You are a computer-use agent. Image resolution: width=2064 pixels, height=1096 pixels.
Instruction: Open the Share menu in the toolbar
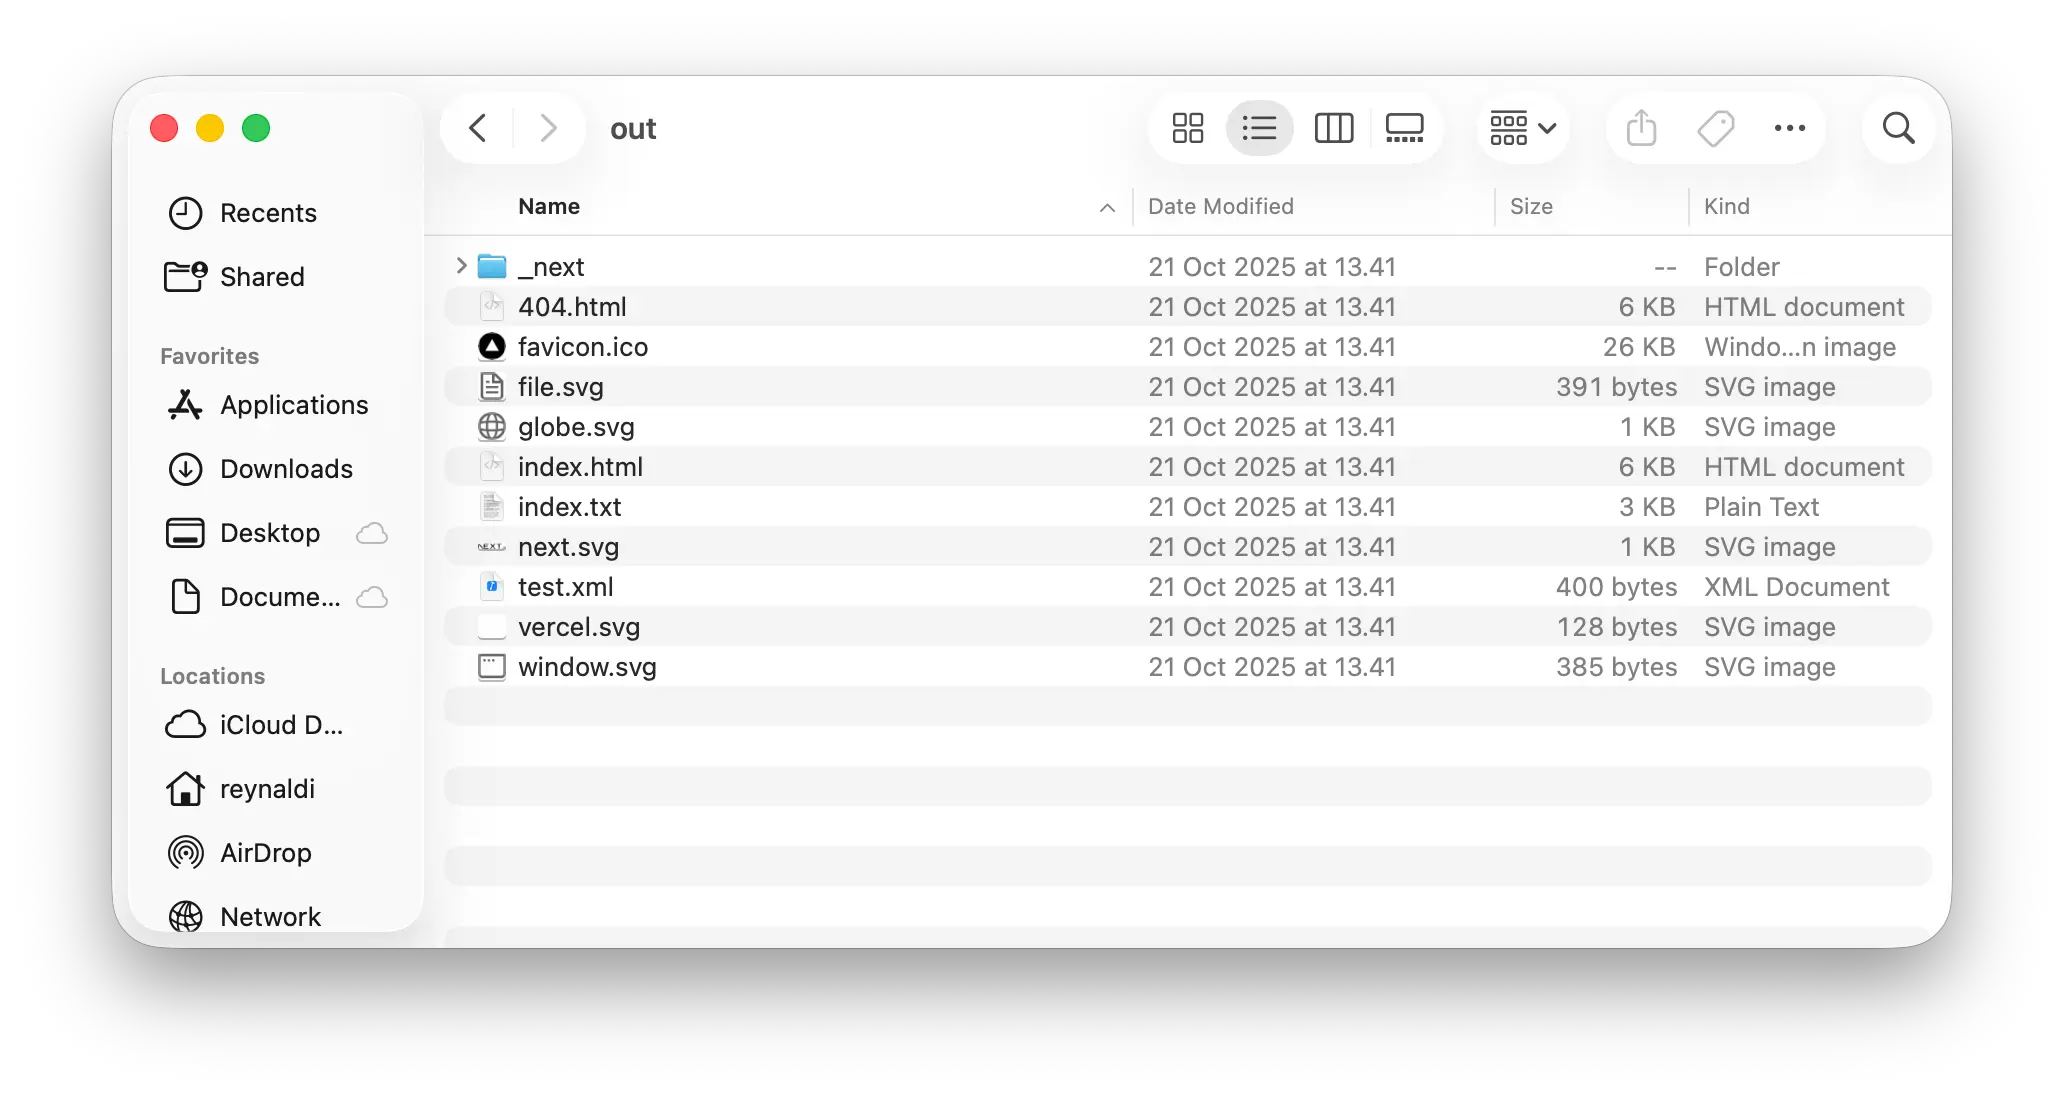[1640, 128]
